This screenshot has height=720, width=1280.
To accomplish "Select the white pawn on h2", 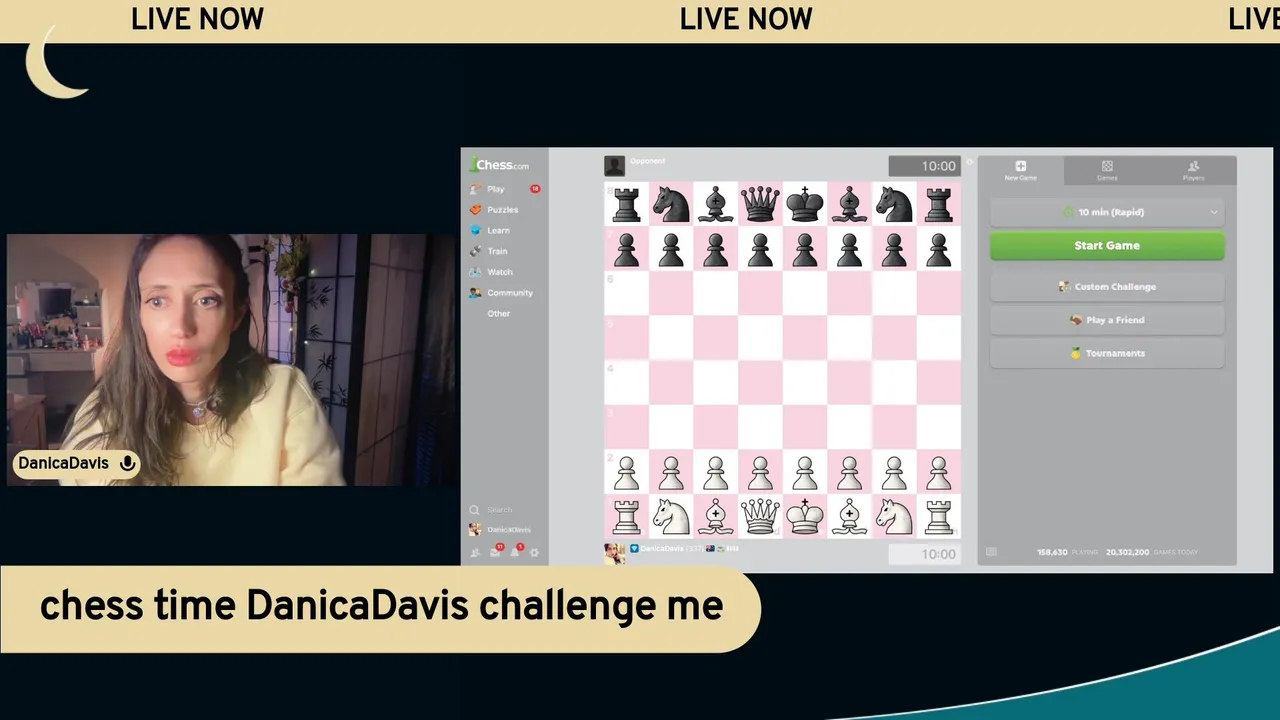I will 938,471.
